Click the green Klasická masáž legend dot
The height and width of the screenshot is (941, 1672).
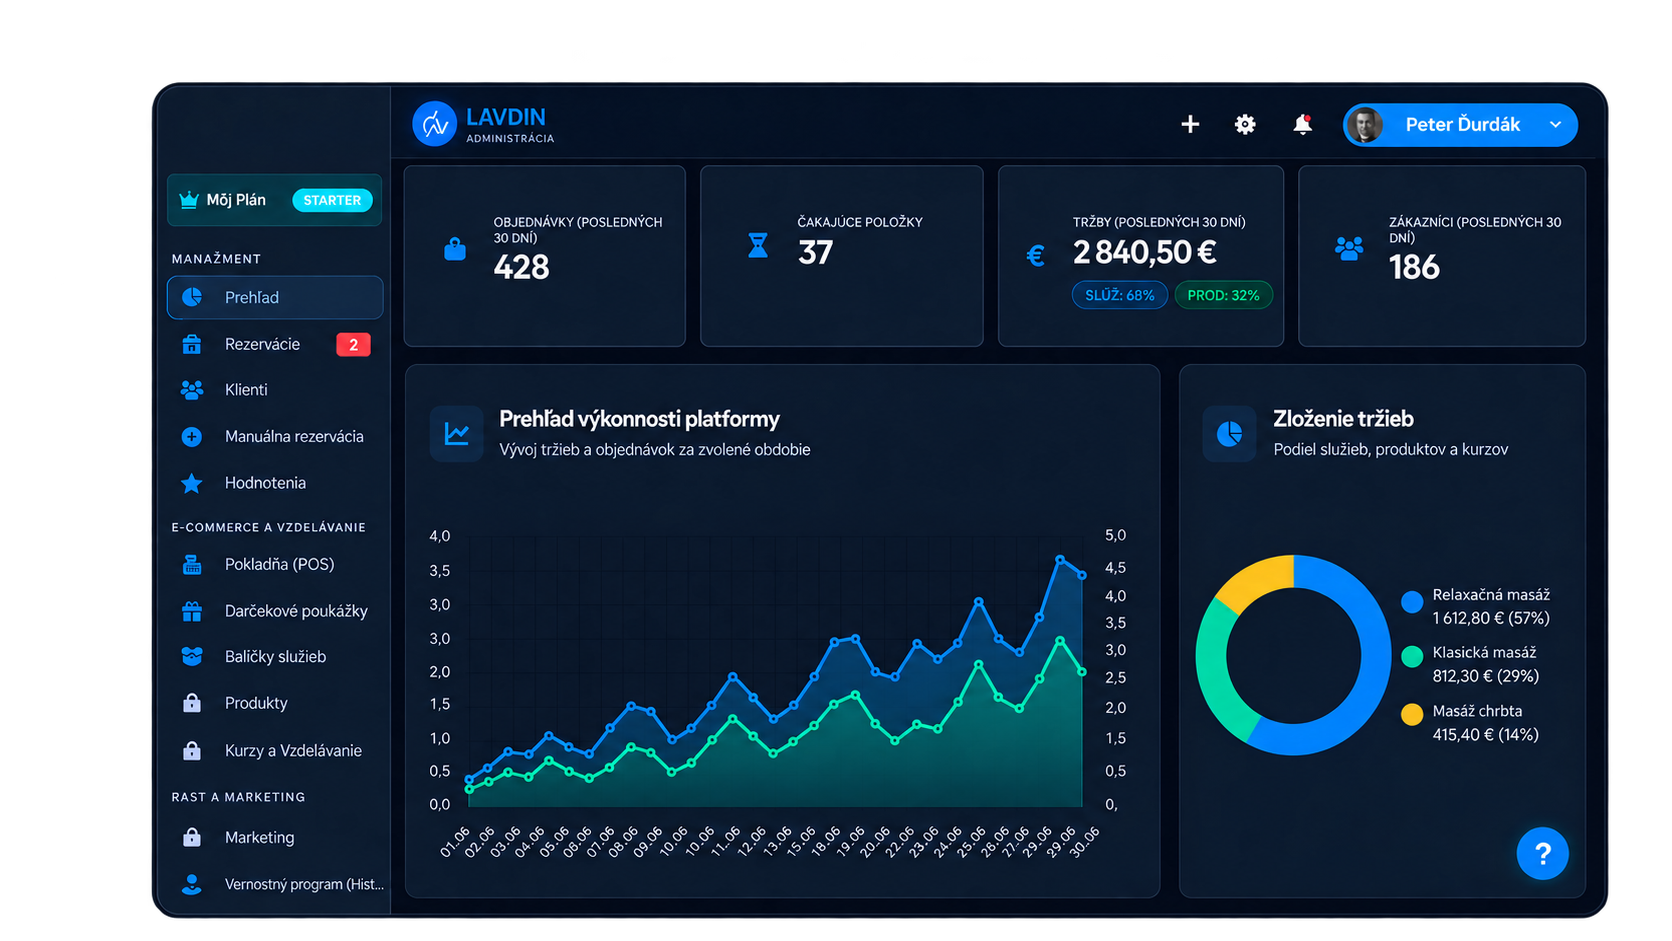[1412, 656]
